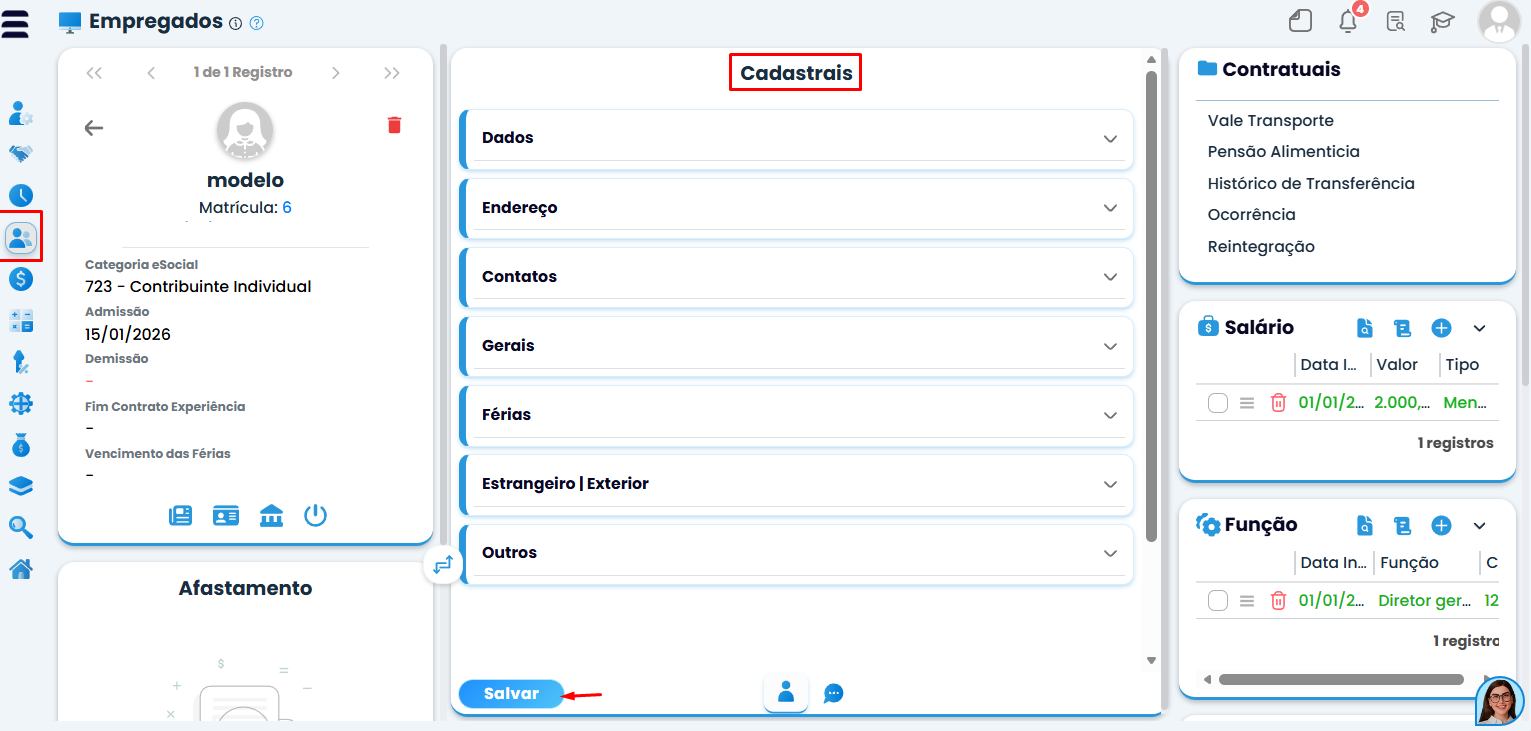Expand the Estrangeiro | Exterior section
The height and width of the screenshot is (731, 1531).
click(796, 484)
